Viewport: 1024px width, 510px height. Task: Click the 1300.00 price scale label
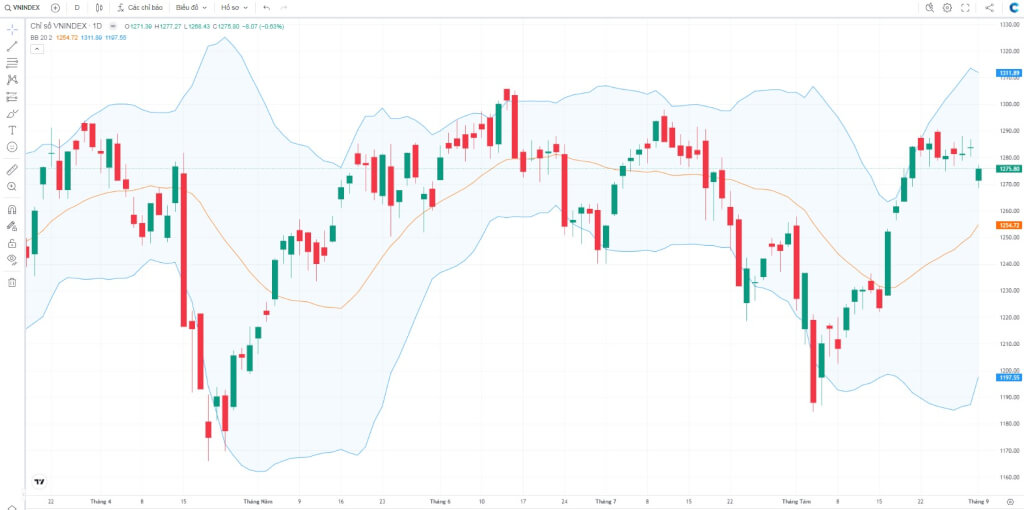[1009, 104]
